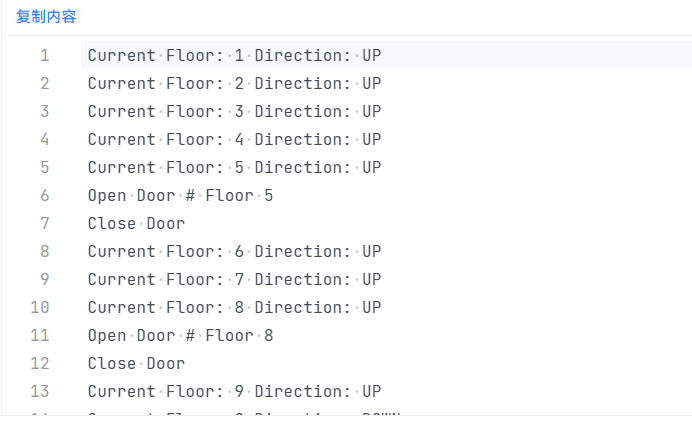
Task: Click the 'Open Door # Floor 8' line
Action: 180,336
